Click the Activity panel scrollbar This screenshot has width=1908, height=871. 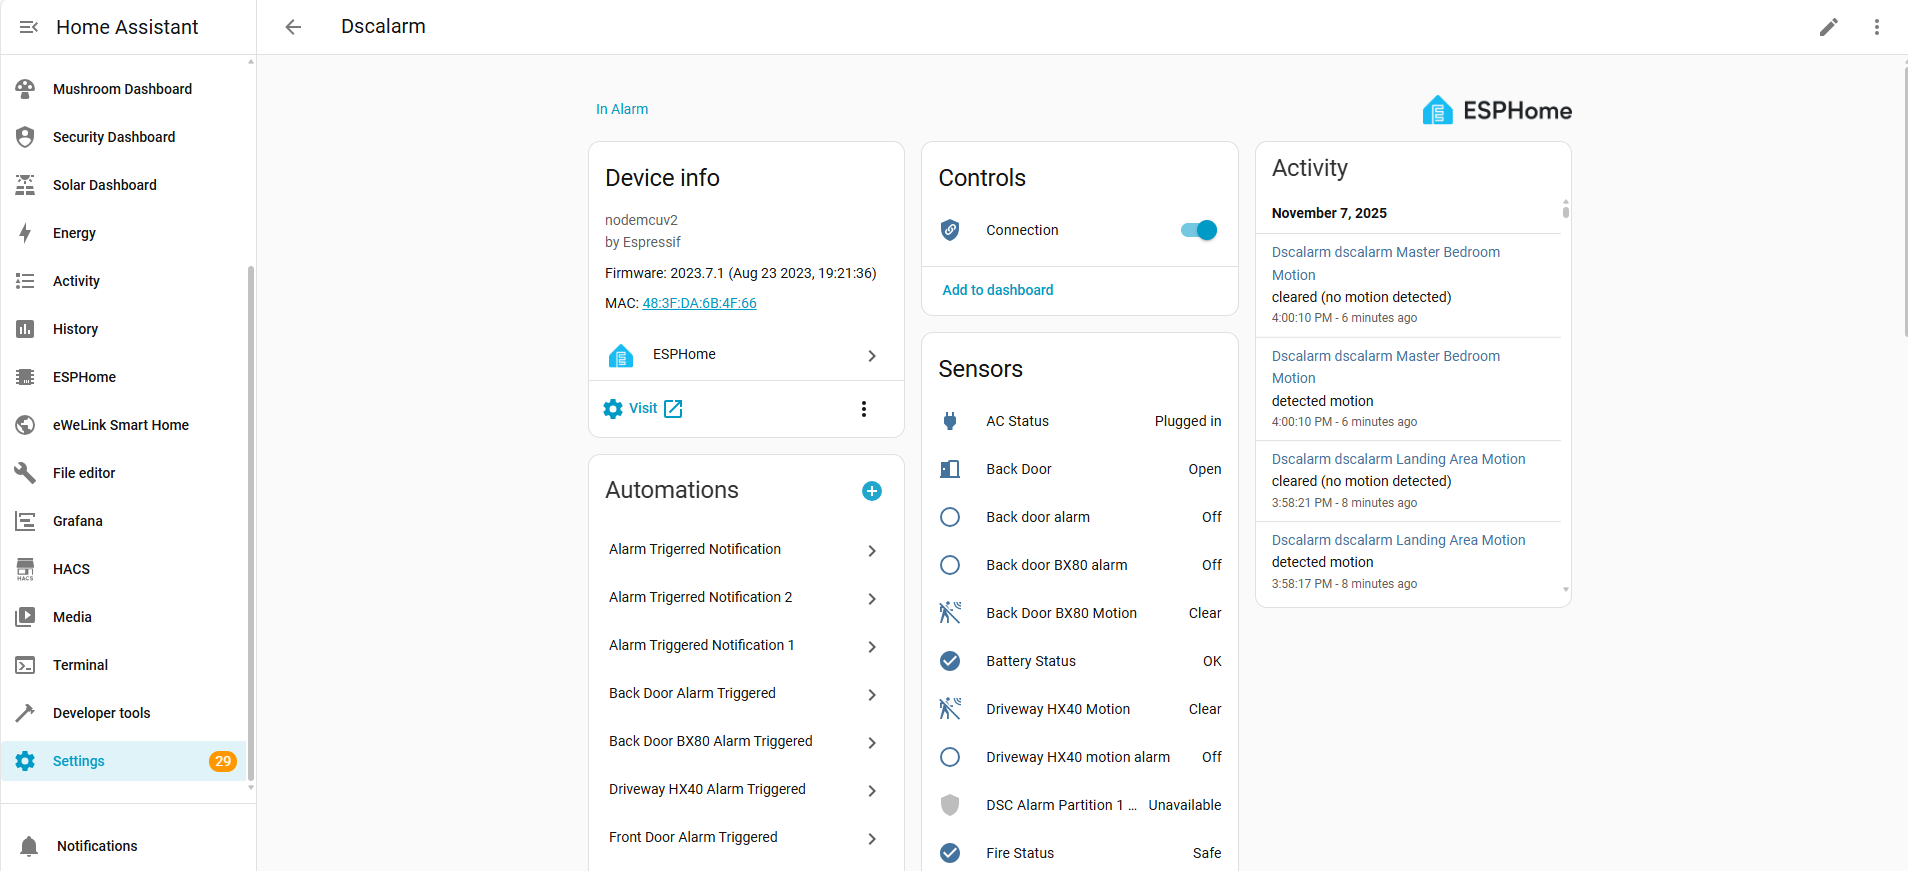(x=1565, y=210)
